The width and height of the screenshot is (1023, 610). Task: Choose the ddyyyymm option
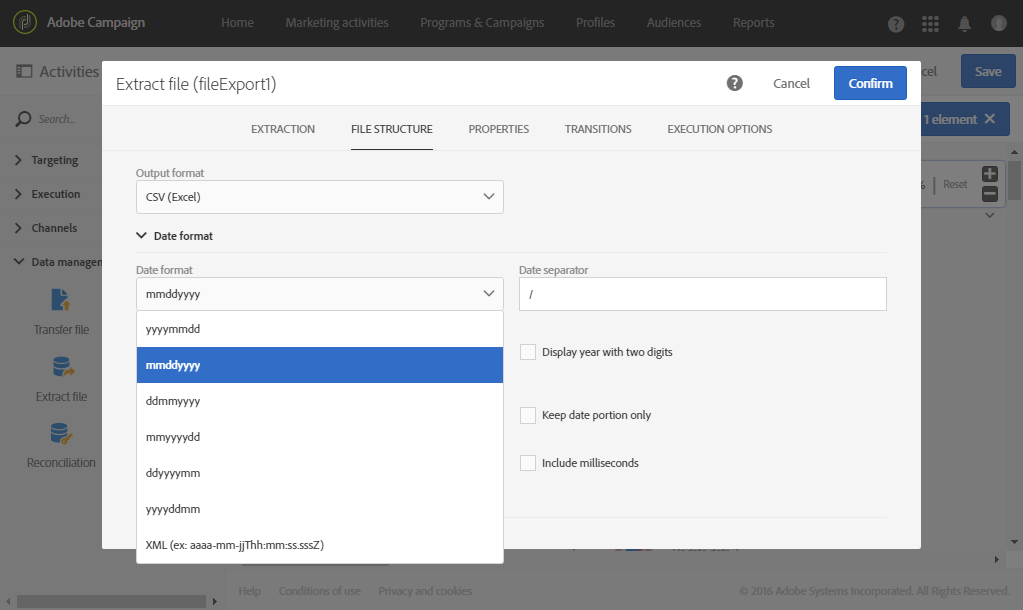320,473
